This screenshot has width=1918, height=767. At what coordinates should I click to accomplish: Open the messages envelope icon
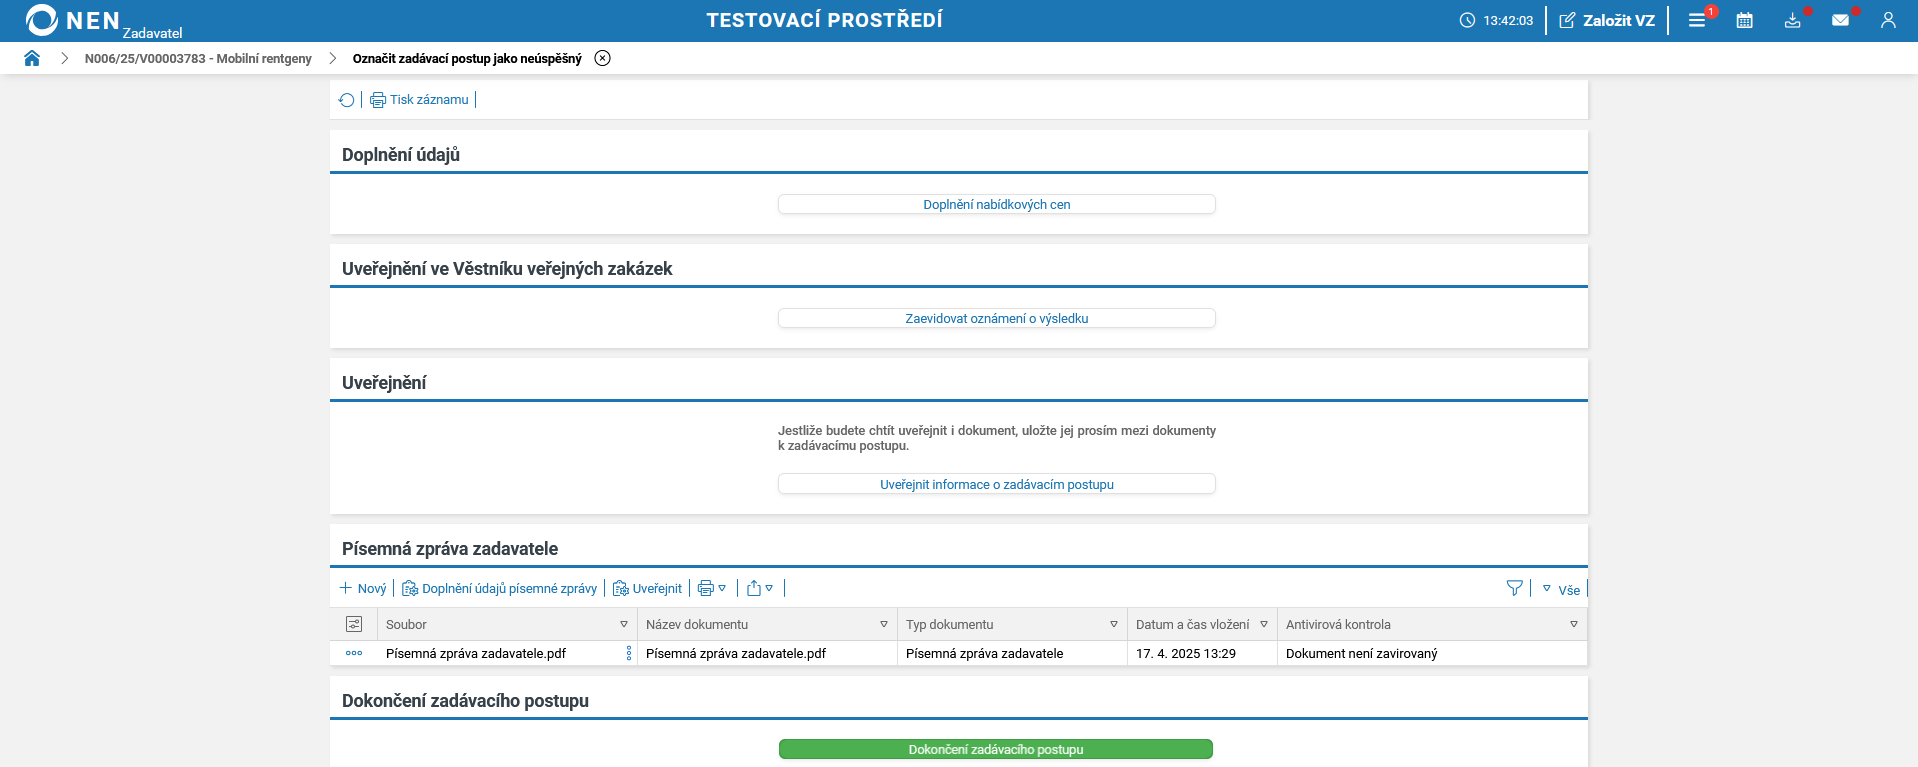tap(1840, 20)
